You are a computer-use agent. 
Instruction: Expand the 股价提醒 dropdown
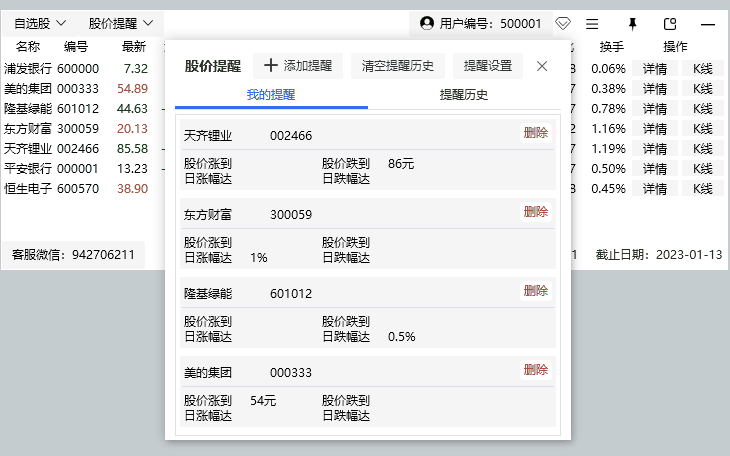121,23
